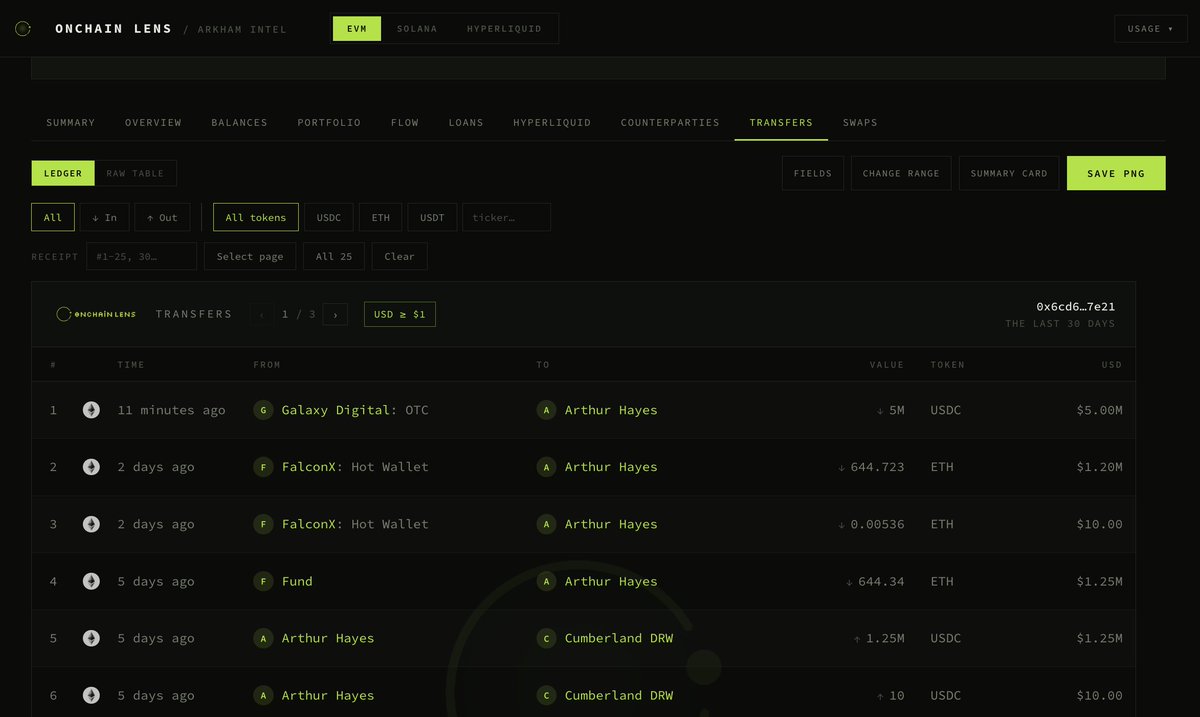1200x717 pixels.
Task: Open the Usage dropdown menu
Action: pos(1151,29)
